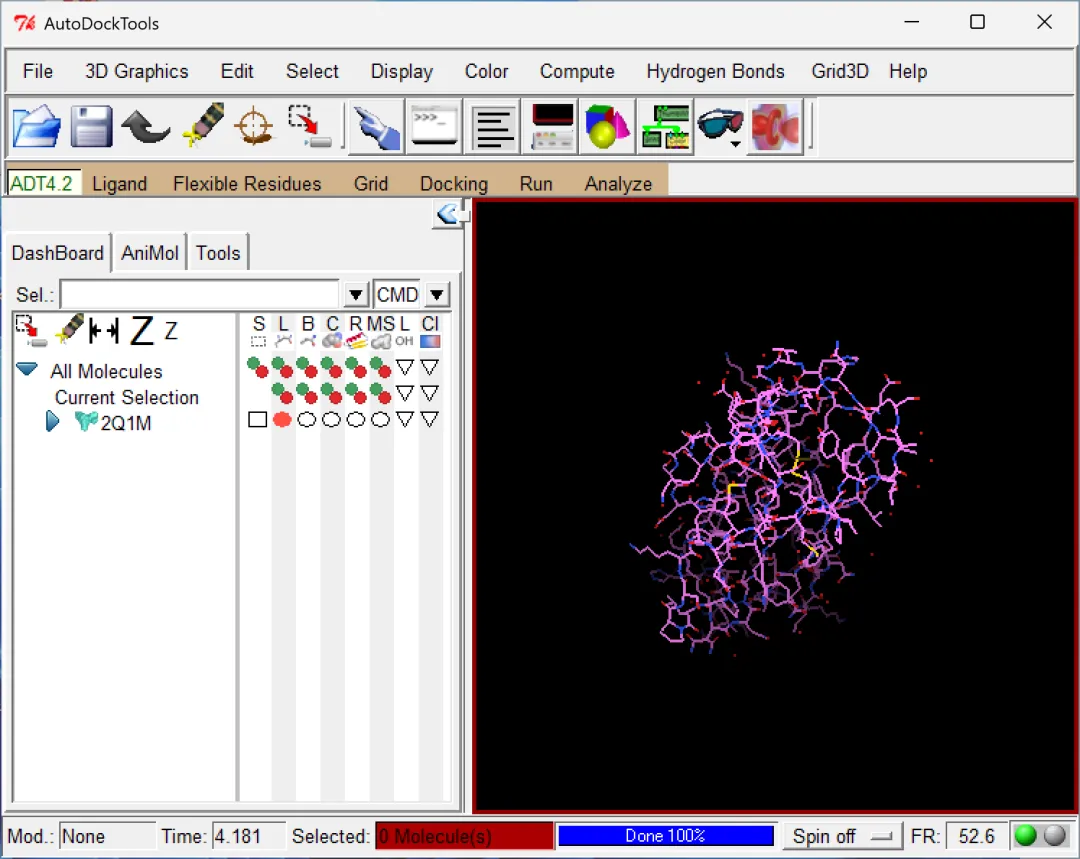Click the green status indicator light
Image resolution: width=1080 pixels, height=859 pixels.
(x=1026, y=836)
